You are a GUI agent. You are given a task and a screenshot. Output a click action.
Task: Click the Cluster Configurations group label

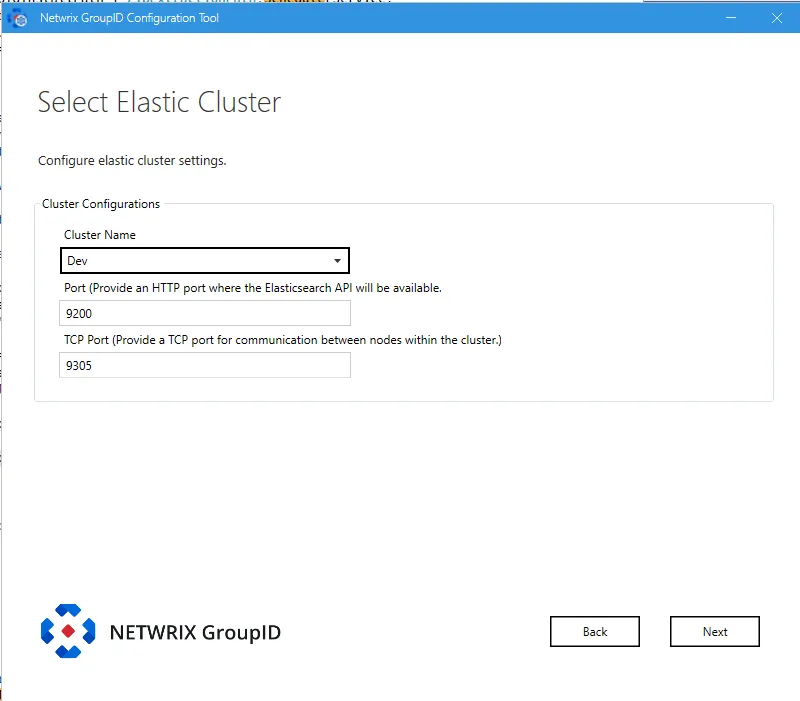pyautogui.click(x=101, y=204)
